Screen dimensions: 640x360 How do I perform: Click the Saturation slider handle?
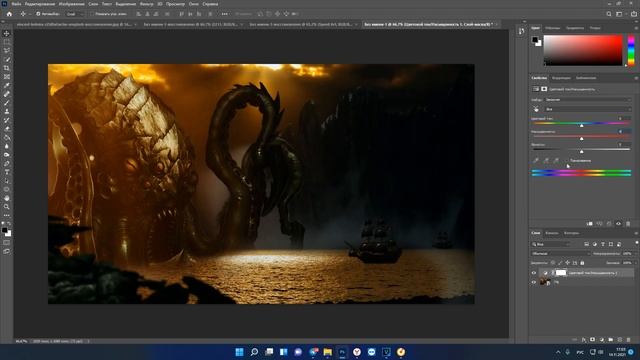[x=582, y=139]
